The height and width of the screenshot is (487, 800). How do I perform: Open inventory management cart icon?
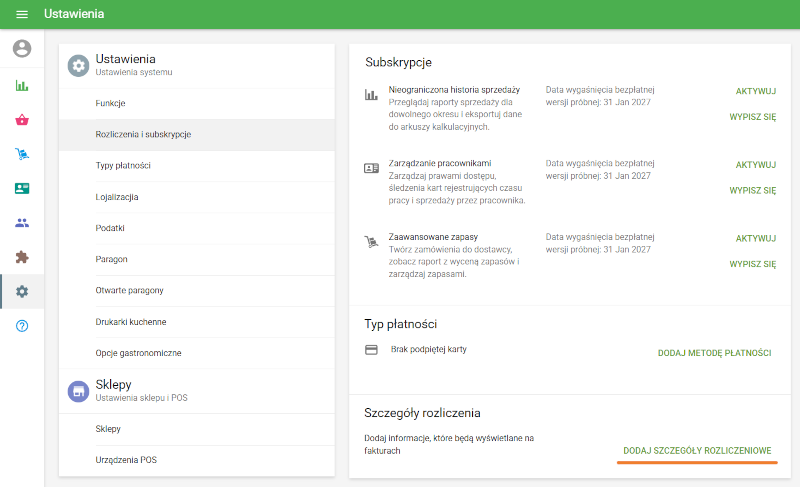(x=22, y=154)
